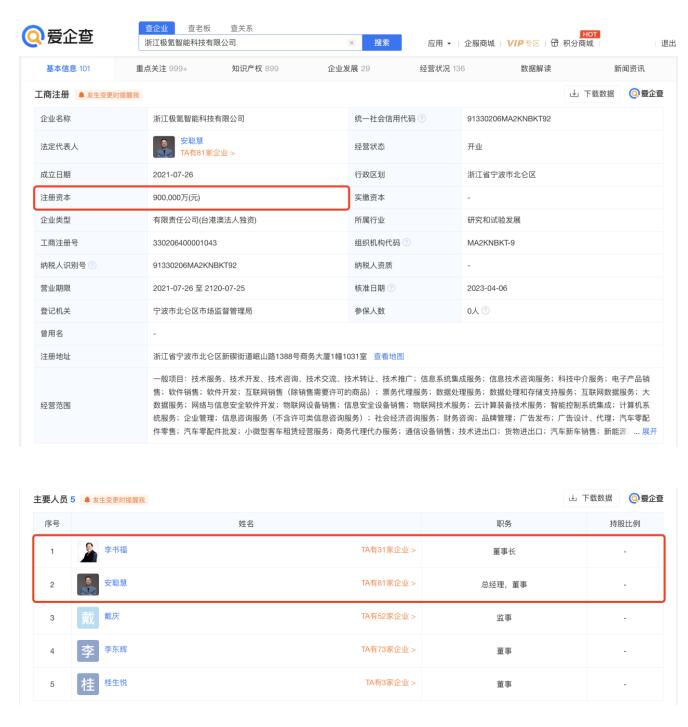
Task: Open 安聪慧's name link under 法定代表人
Action: (191, 140)
